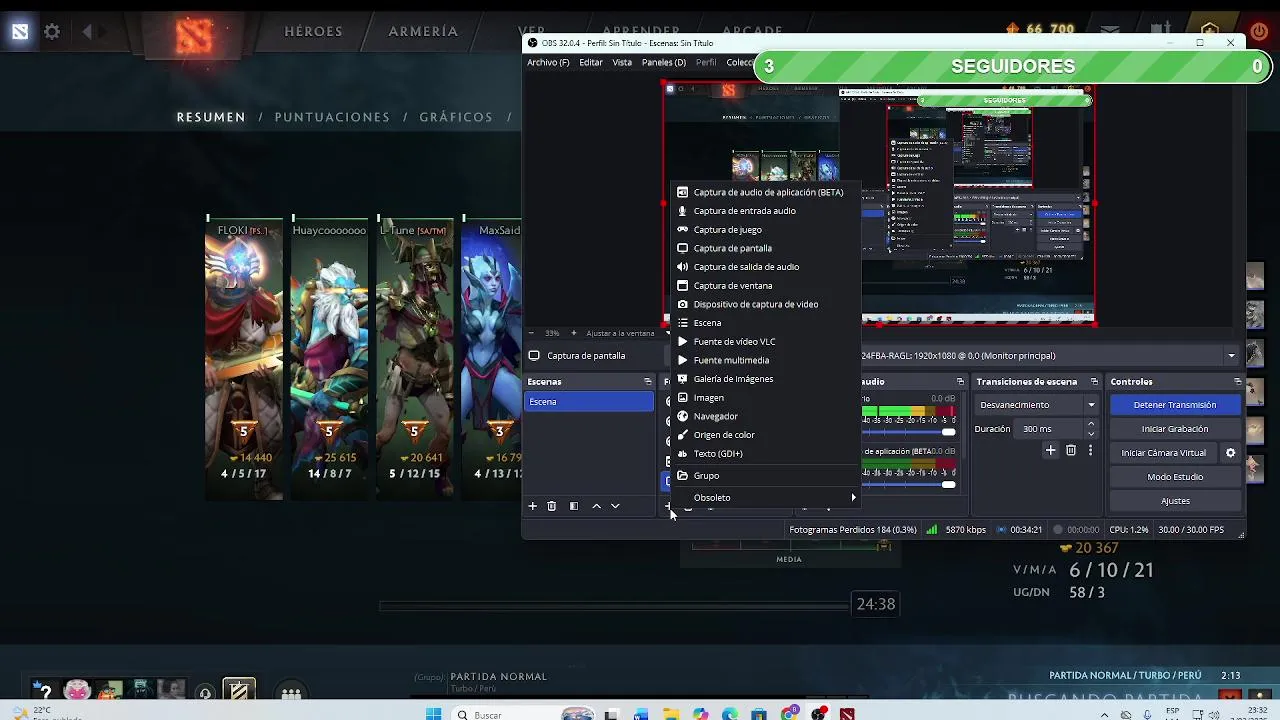Viewport: 1280px width, 720px height.
Task: Undock the Controles panel
Action: click(x=1237, y=382)
